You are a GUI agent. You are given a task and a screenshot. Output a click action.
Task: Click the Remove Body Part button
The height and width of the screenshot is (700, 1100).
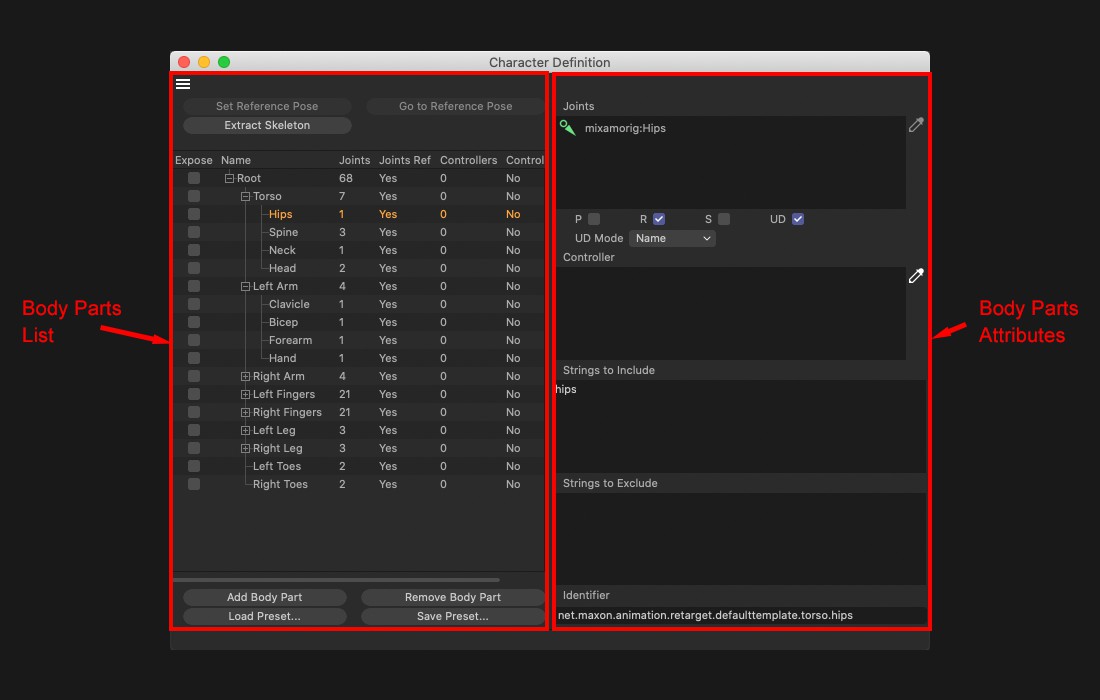point(452,597)
